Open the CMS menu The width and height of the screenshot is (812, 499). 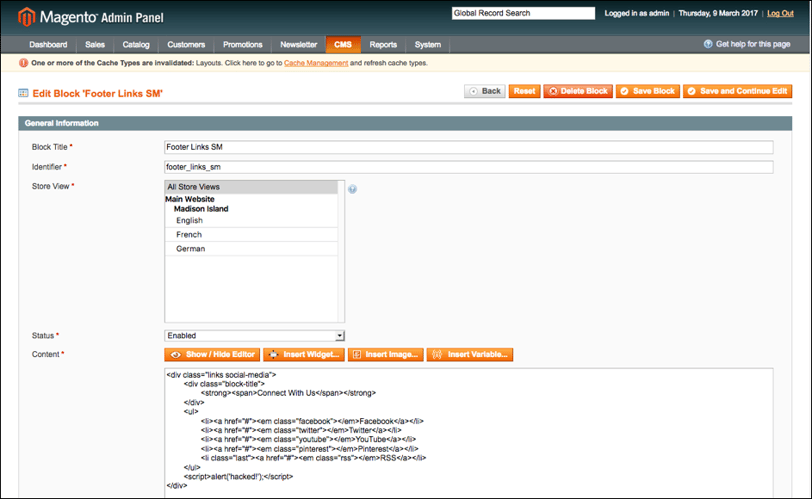(x=343, y=45)
